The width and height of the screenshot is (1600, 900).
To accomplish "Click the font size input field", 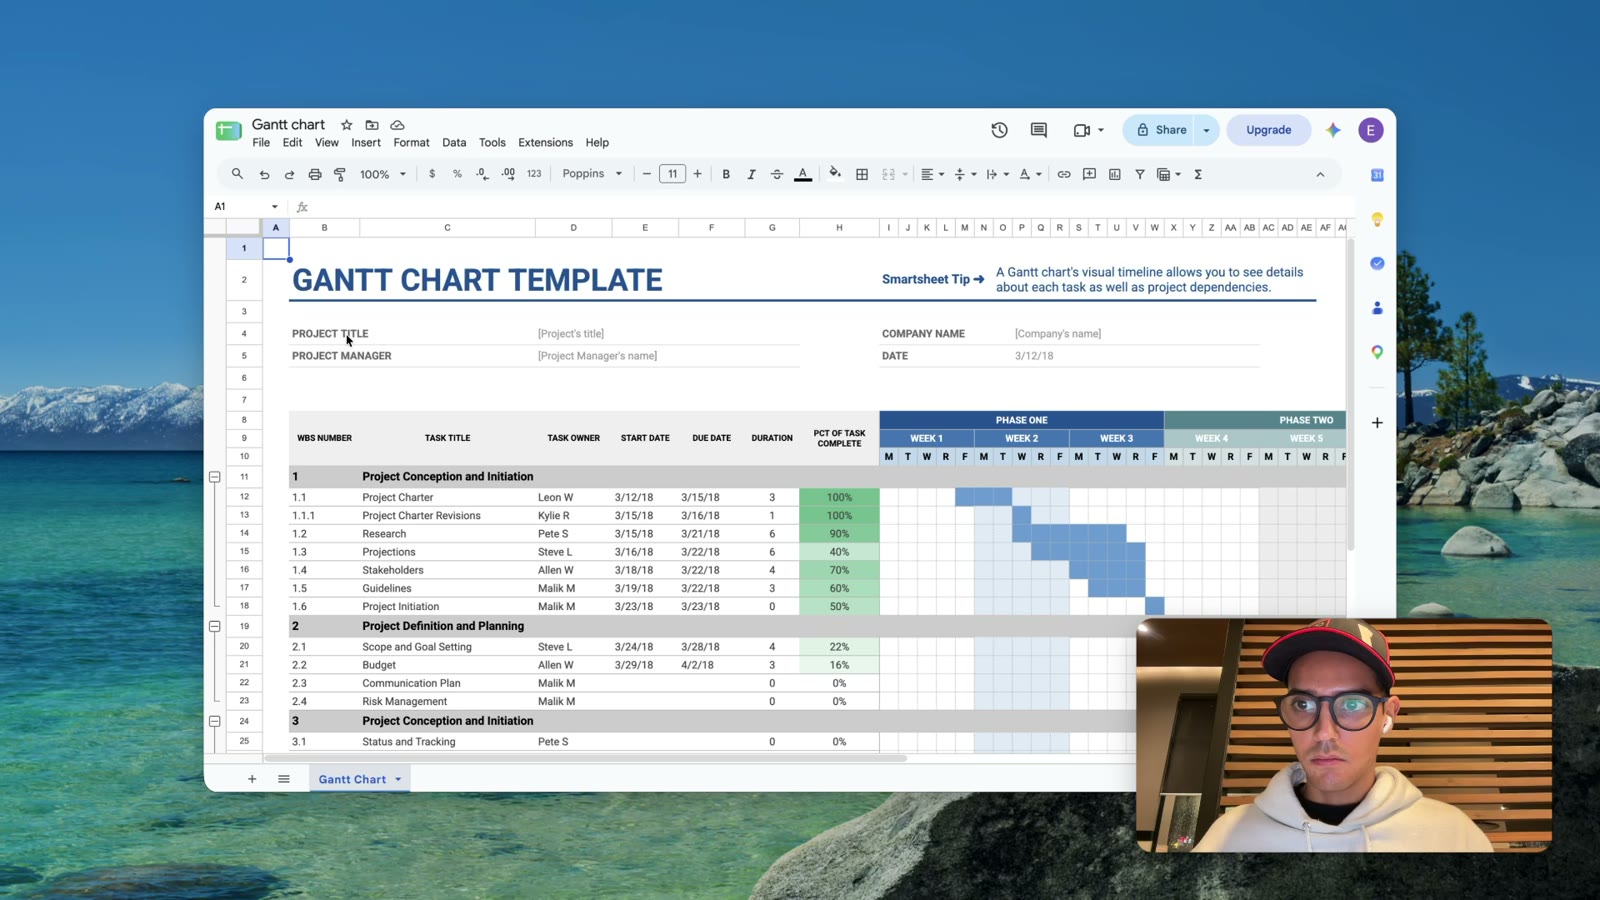I will click(x=672, y=174).
